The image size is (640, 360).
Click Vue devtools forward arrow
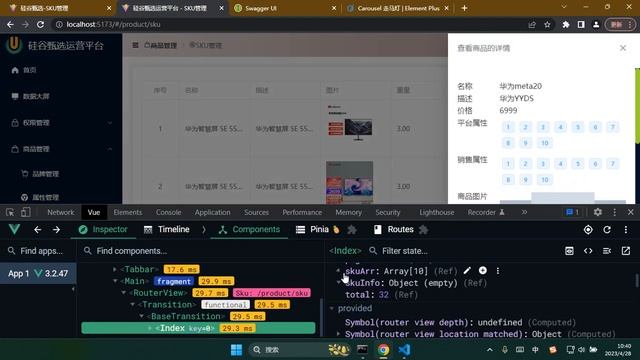point(56,230)
